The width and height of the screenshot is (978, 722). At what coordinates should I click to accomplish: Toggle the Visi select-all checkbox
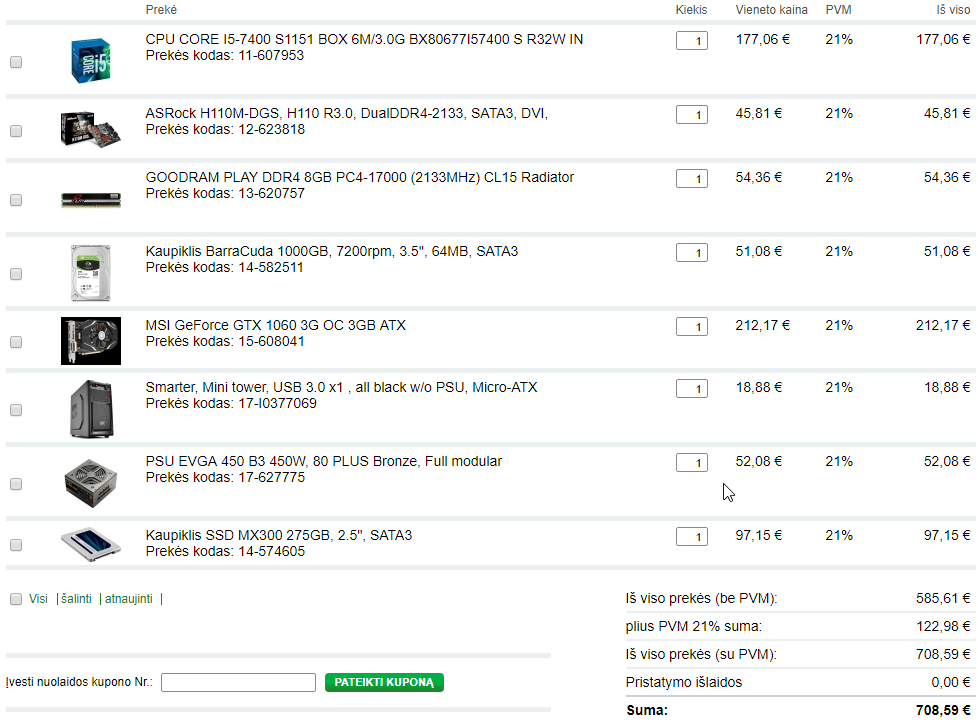(16, 599)
